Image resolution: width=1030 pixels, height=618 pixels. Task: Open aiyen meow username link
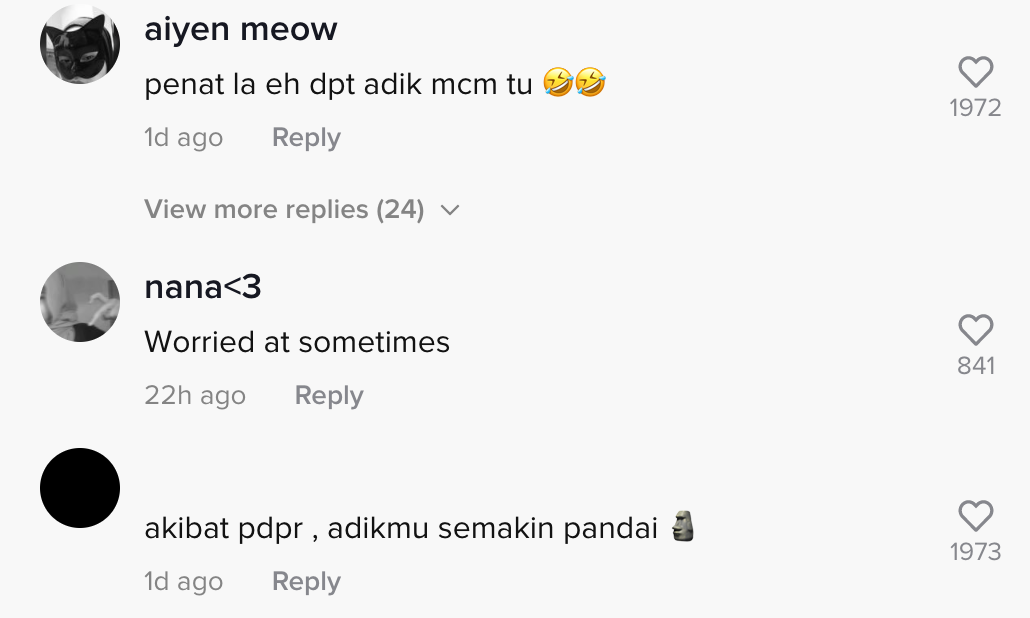click(x=241, y=30)
